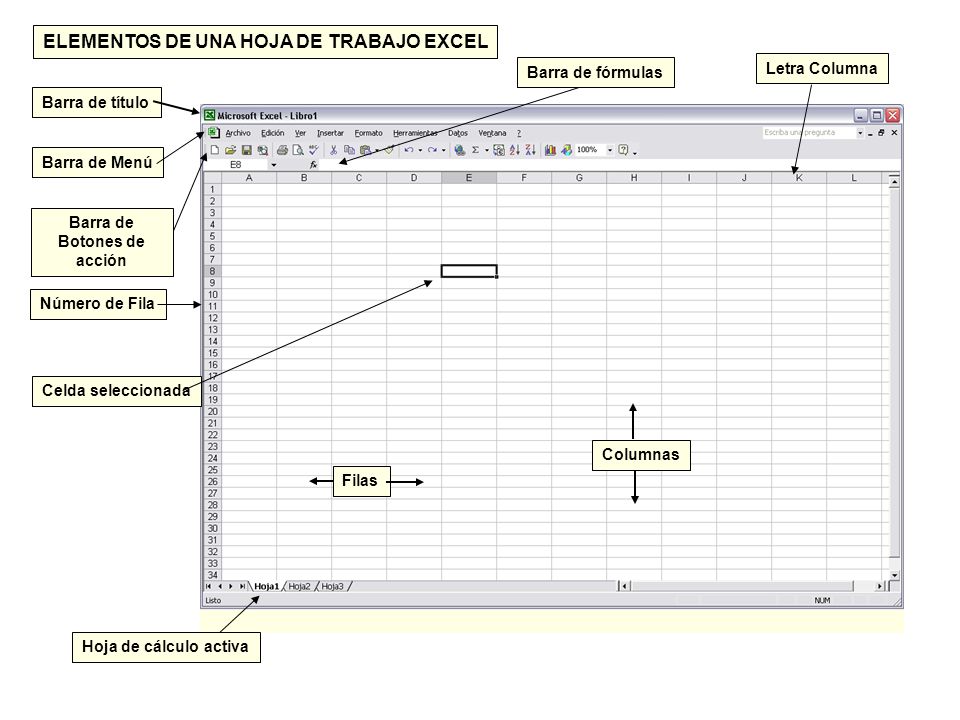Click inside the formula bar field
The image size is (960, 720).
point(609,165)
